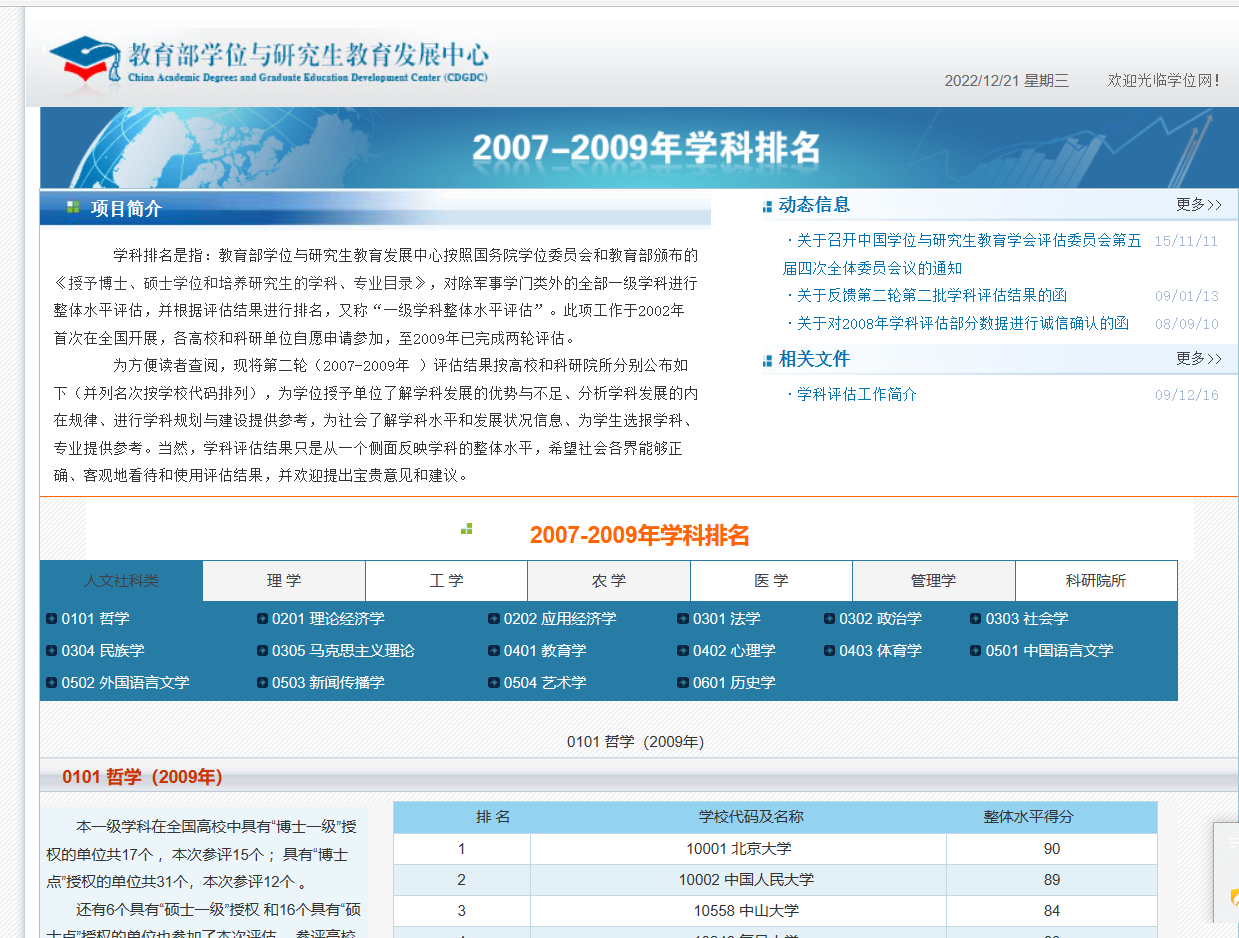Switch to the 理学 tab
This screenshot has height=938, width=1239.
click(x=284, y=581)
